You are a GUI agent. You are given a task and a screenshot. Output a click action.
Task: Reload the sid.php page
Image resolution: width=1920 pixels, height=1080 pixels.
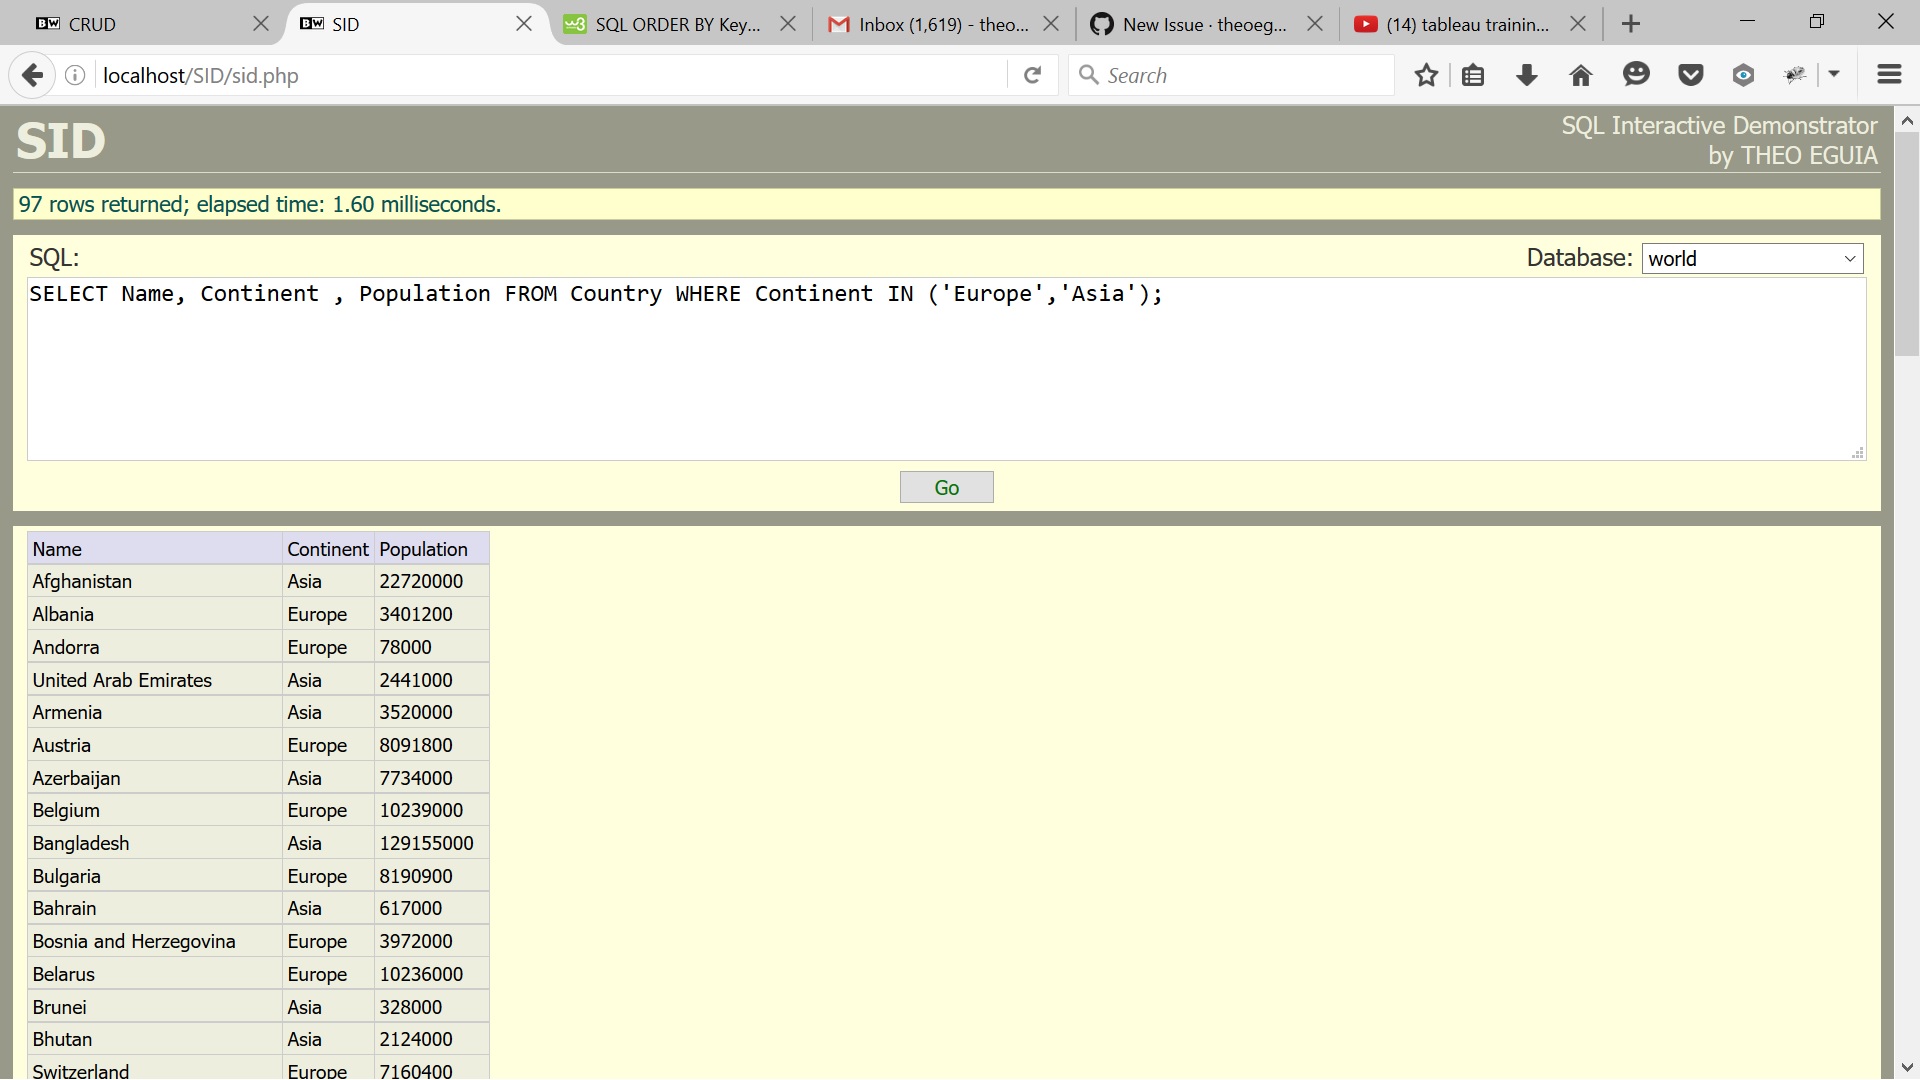point(1032,74)
